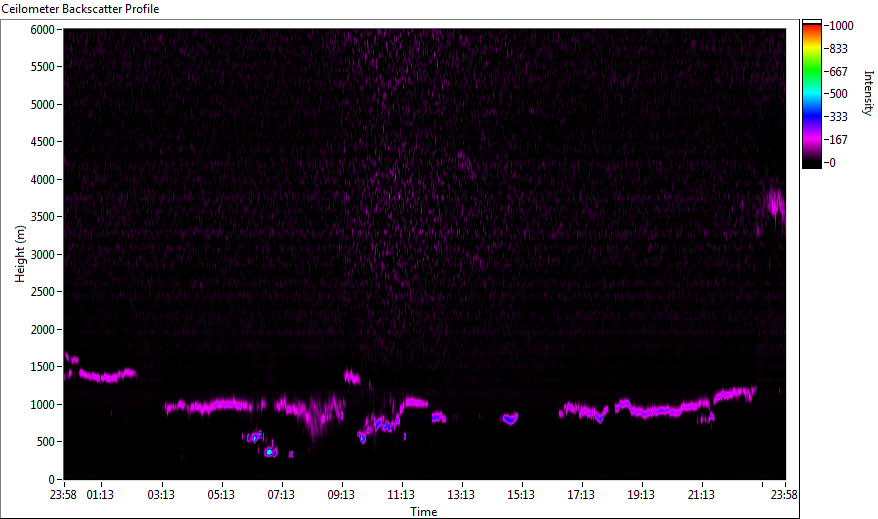This screenshot has height=519, width=878.
Task: Select the 833 intensity scale label
Action: (838, 49)
